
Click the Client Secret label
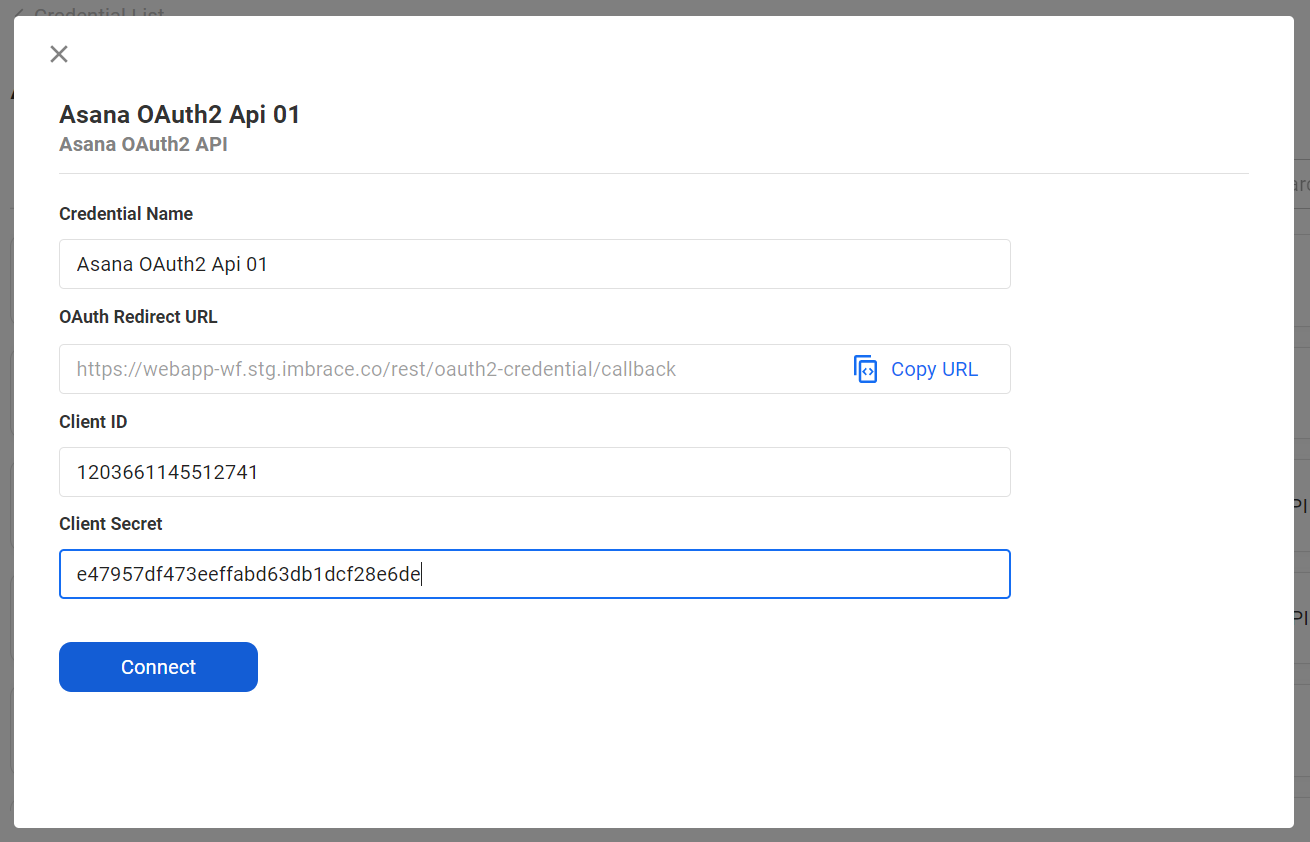110,524
